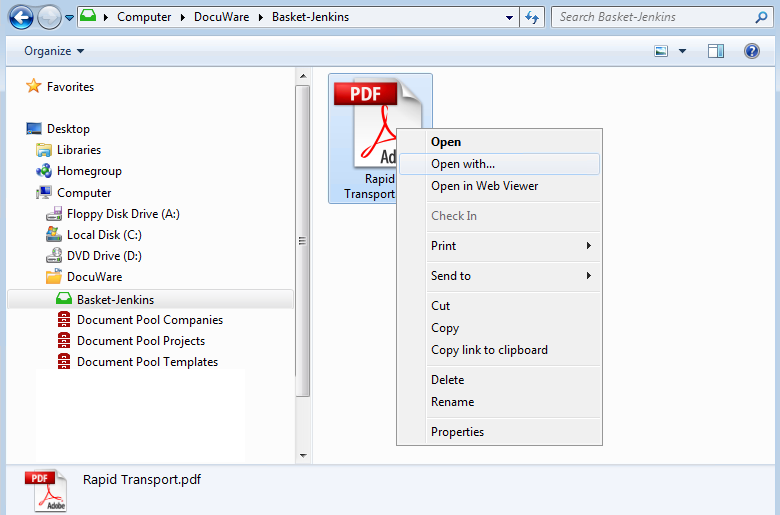Click the magnifier search icon

[x=761, y=17]
